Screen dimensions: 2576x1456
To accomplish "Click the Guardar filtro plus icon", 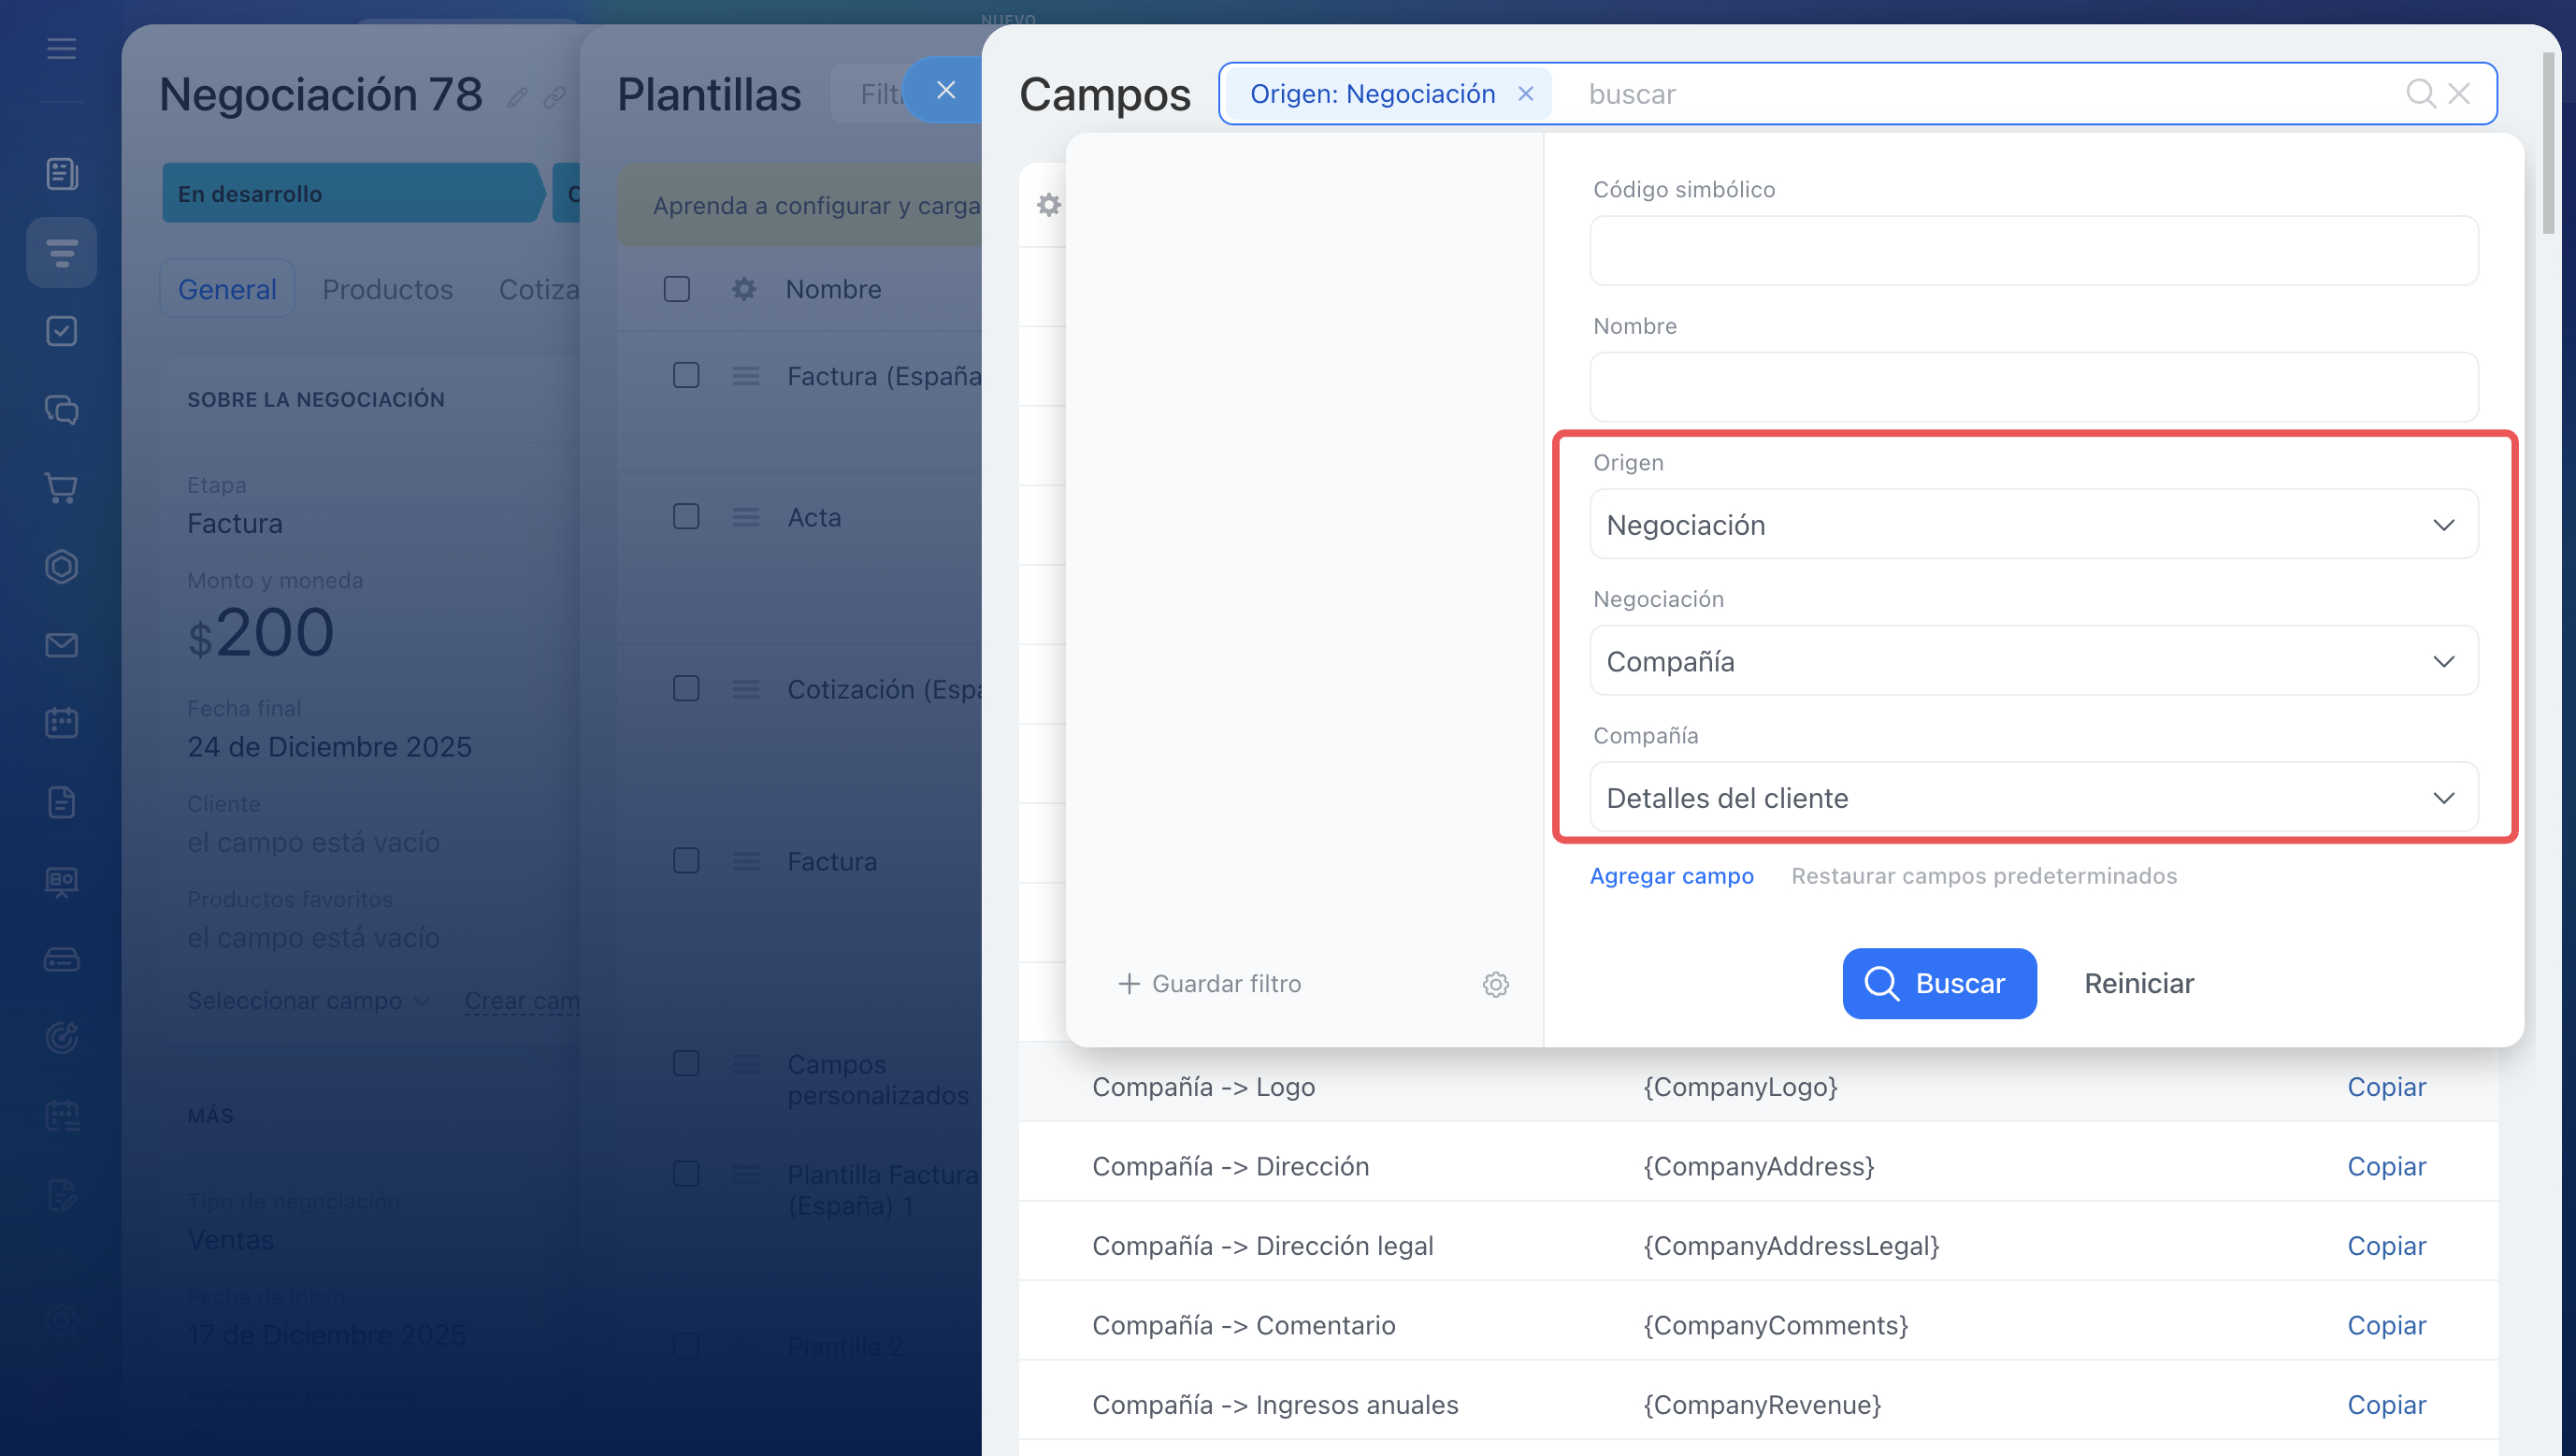I will (1128, 984).
